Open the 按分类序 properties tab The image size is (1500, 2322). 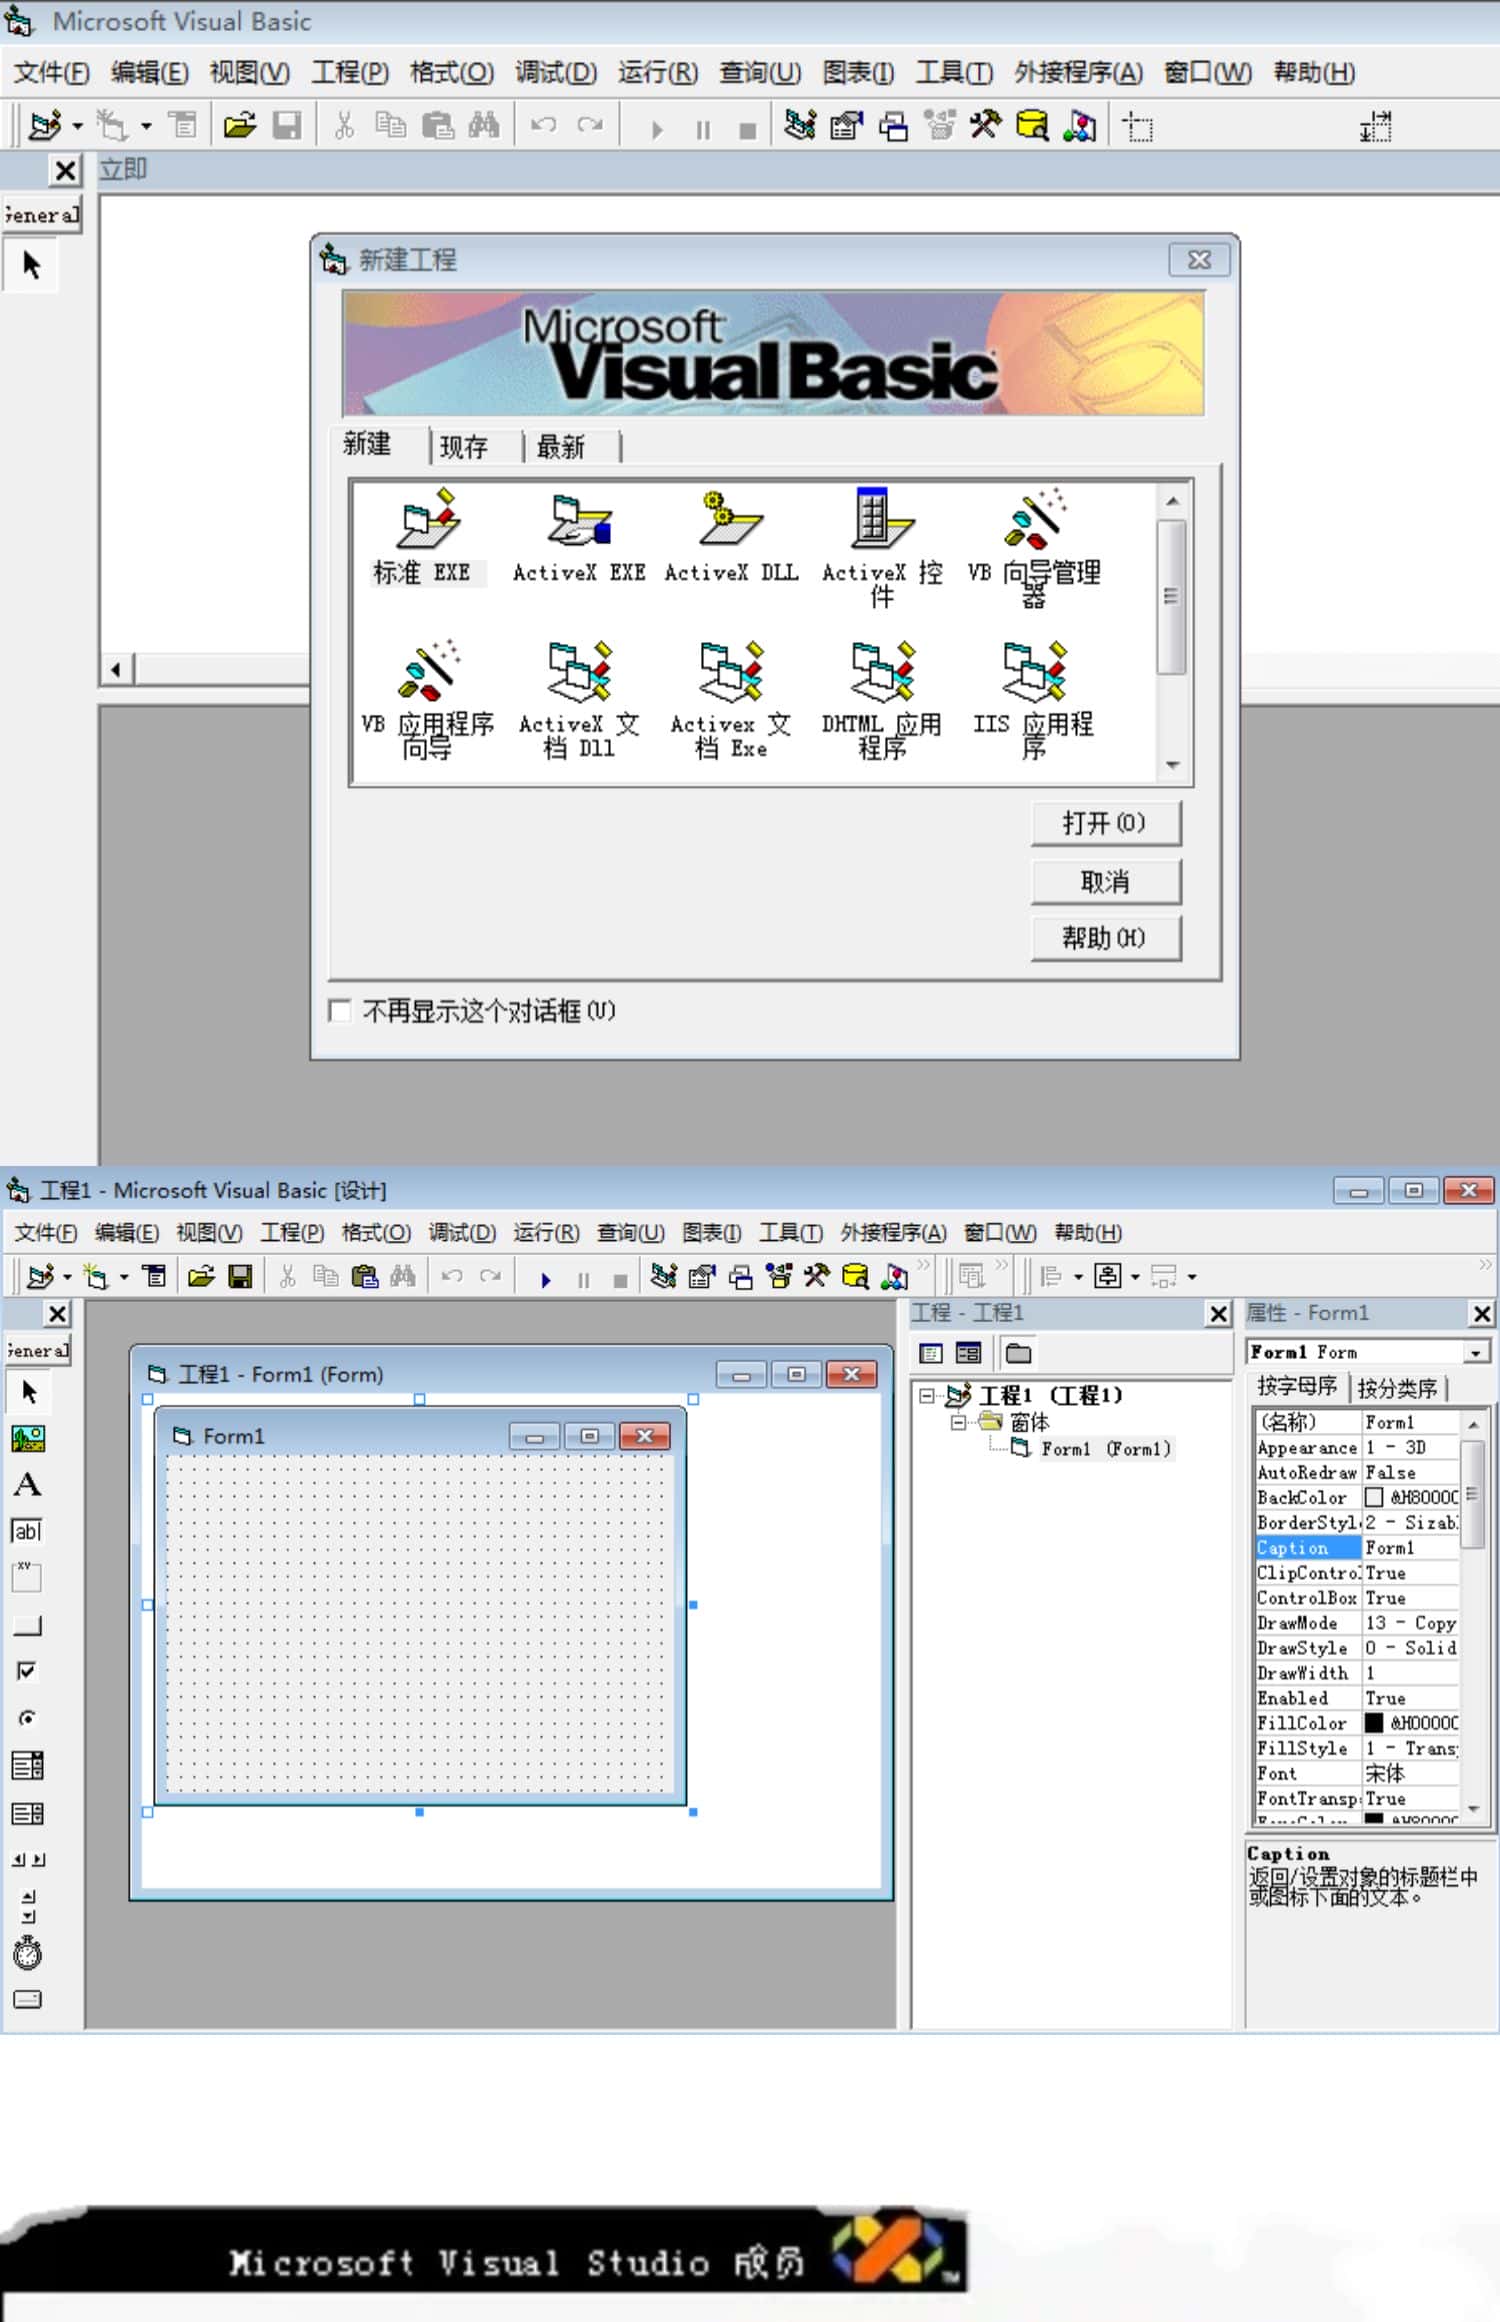(1397, 1388)
